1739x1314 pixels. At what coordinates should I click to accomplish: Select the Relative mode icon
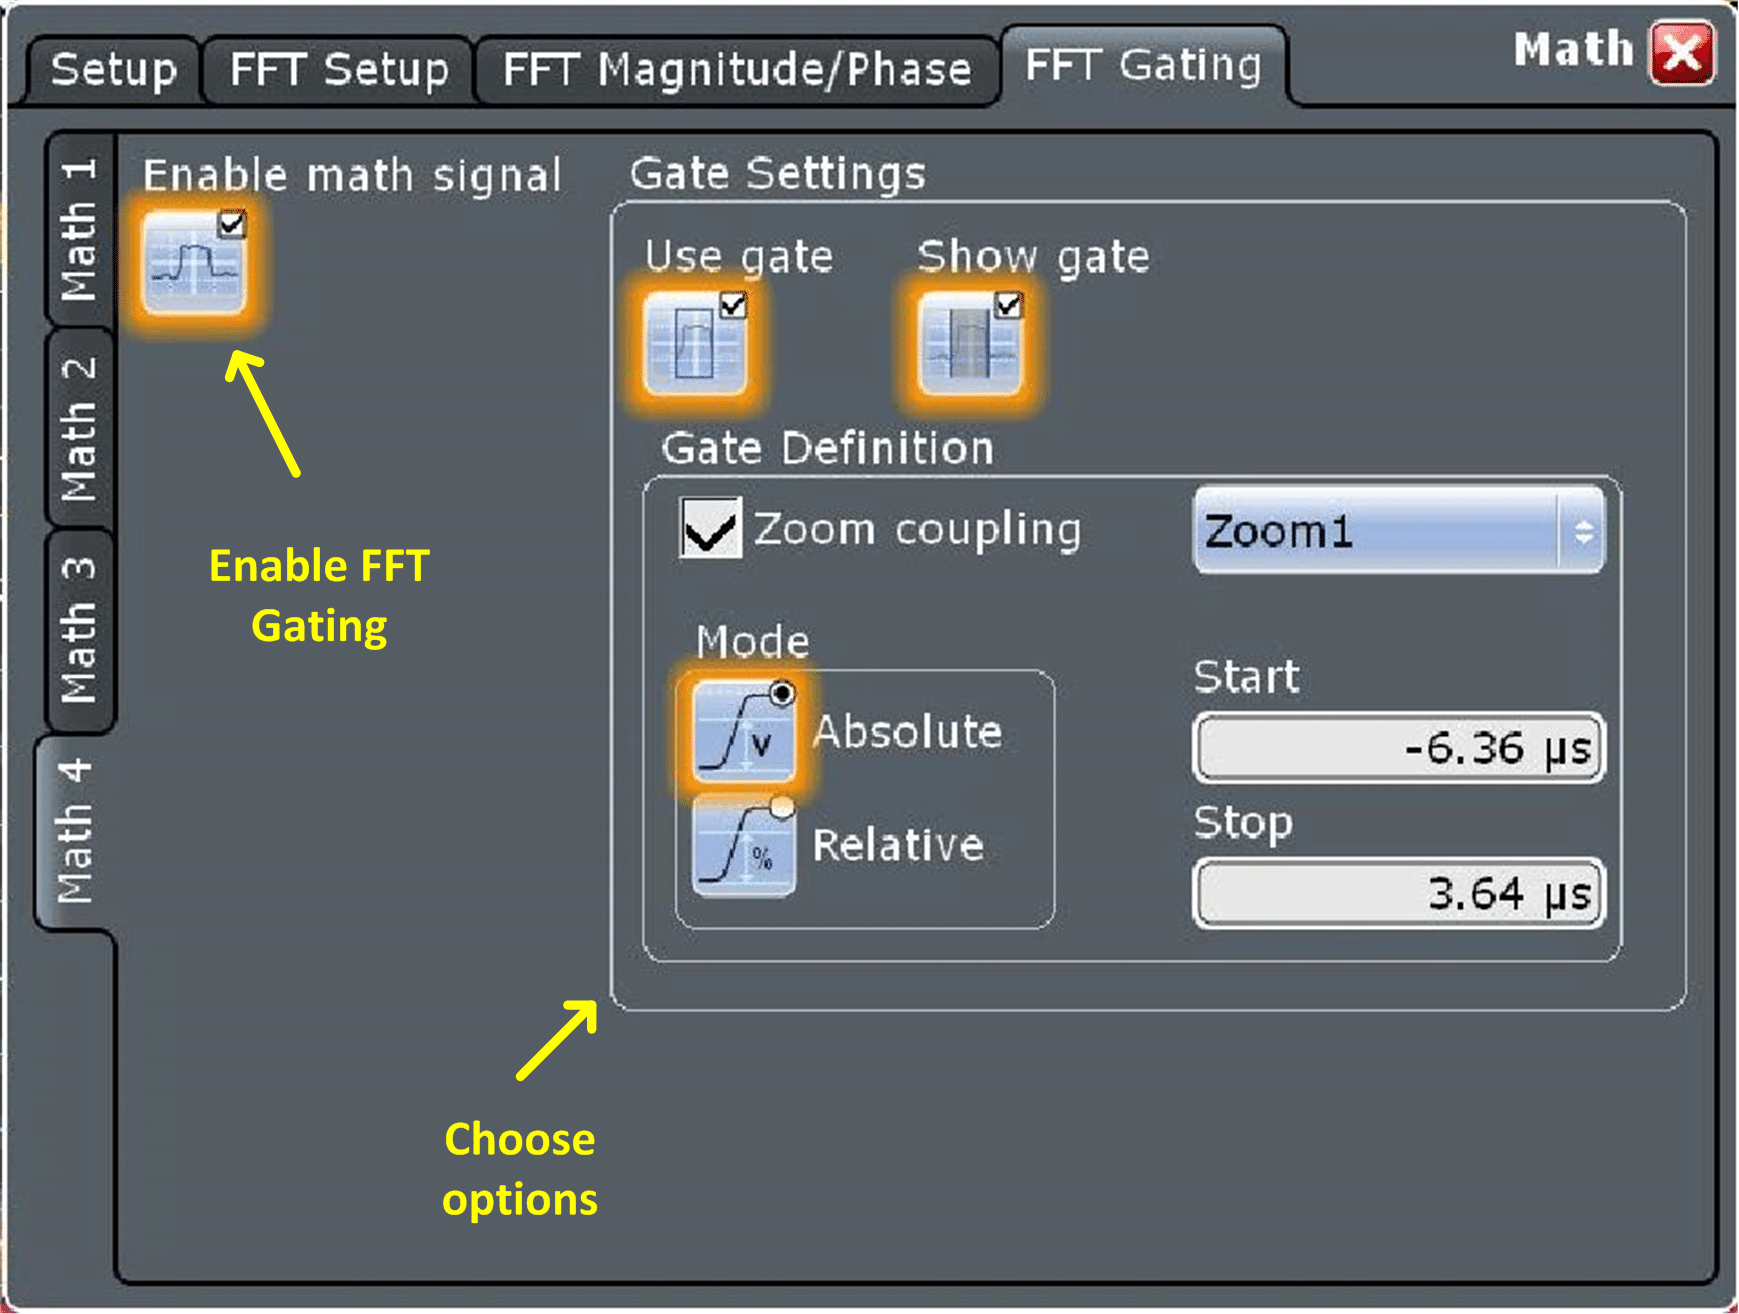coord(744,846)
